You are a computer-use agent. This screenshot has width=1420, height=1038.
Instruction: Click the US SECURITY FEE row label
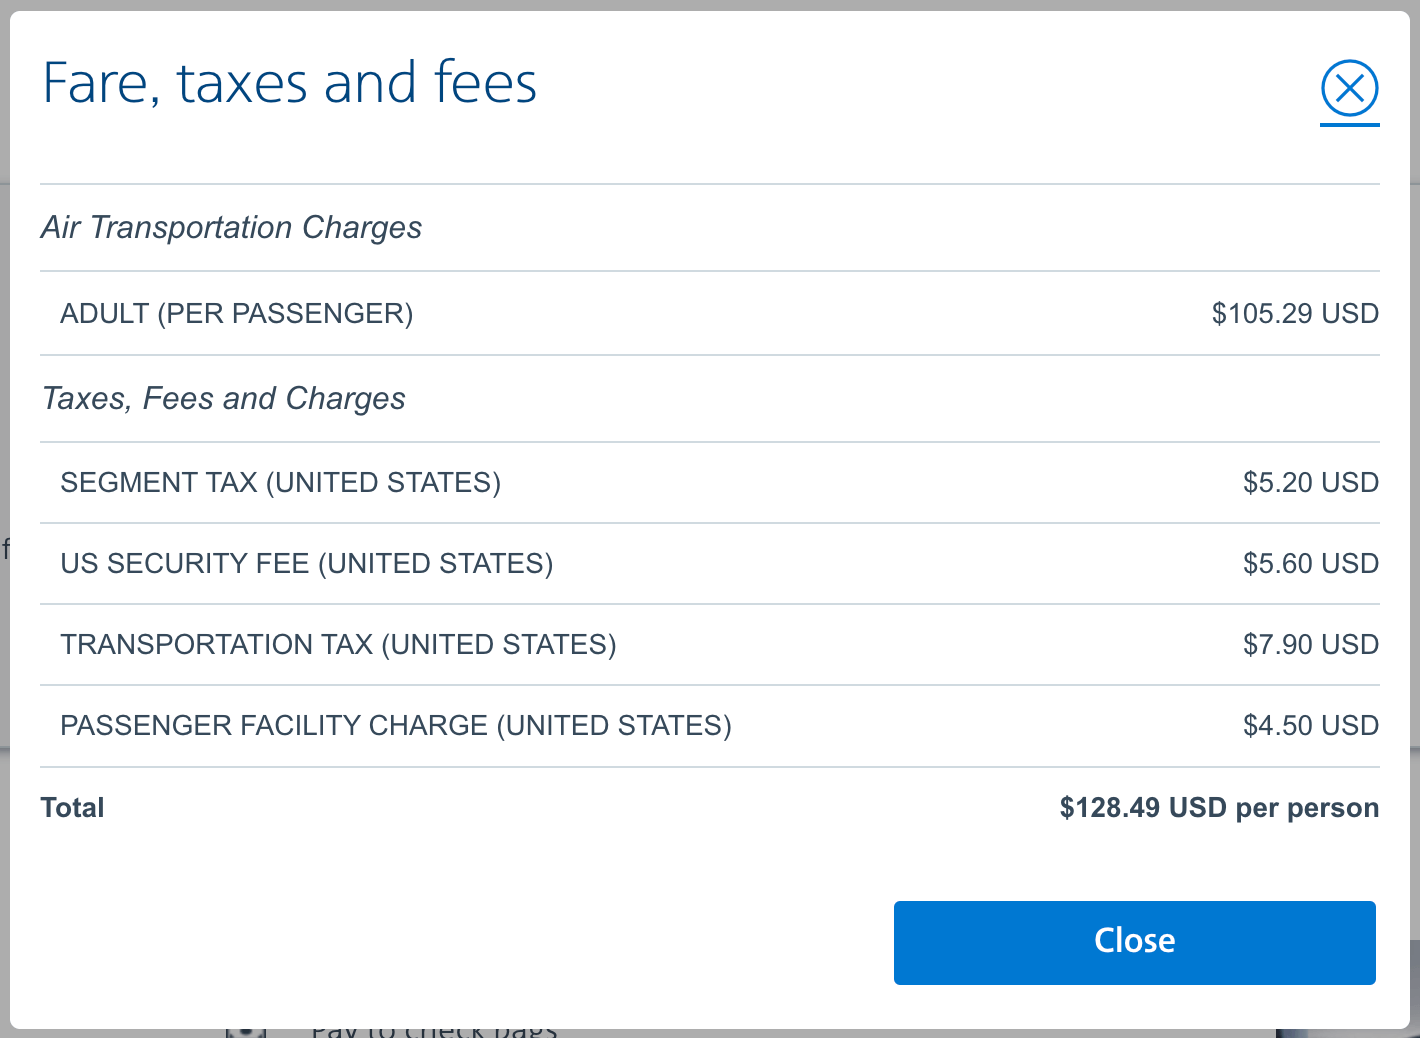pyautogui.click(x=306, y=564)
